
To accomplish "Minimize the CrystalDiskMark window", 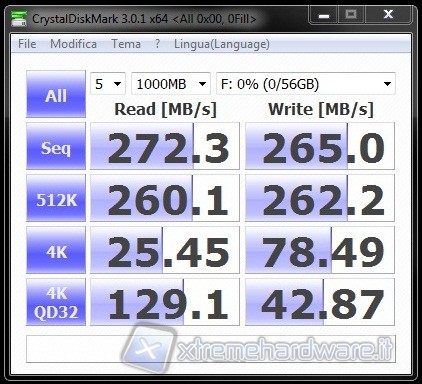I will tap(324, 15).
